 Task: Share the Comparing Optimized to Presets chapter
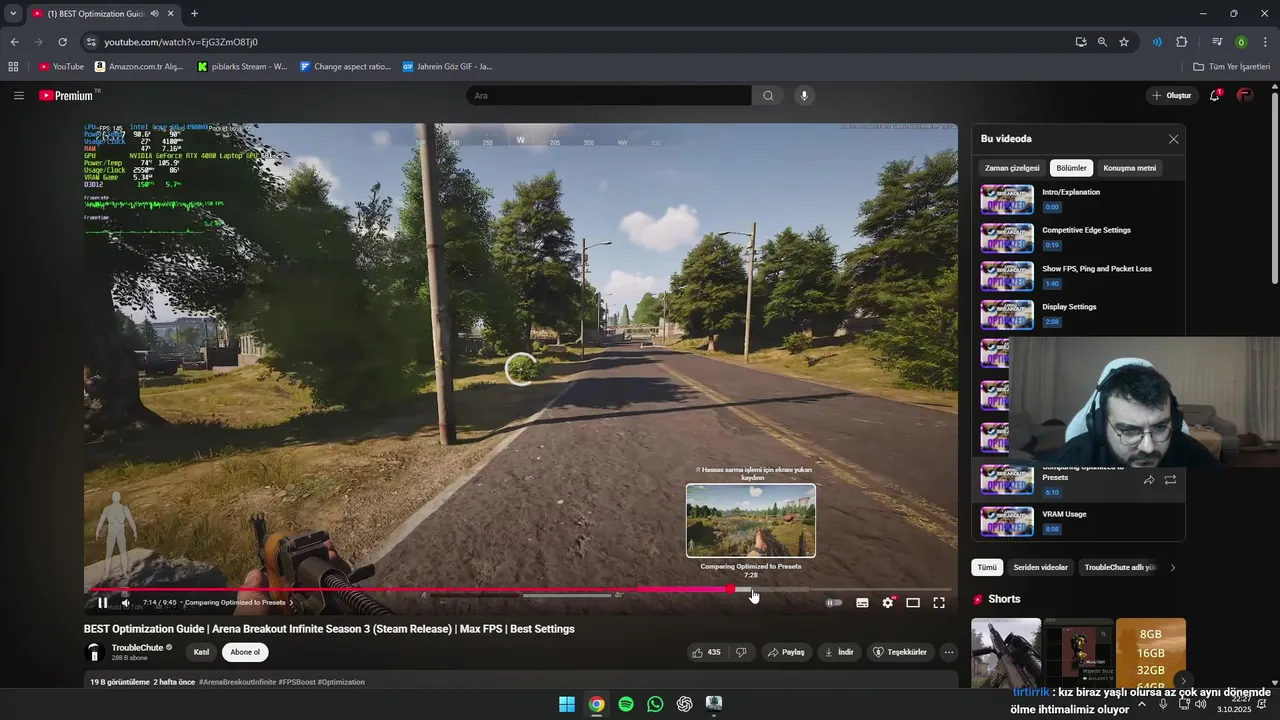[x=1149, y=480]
